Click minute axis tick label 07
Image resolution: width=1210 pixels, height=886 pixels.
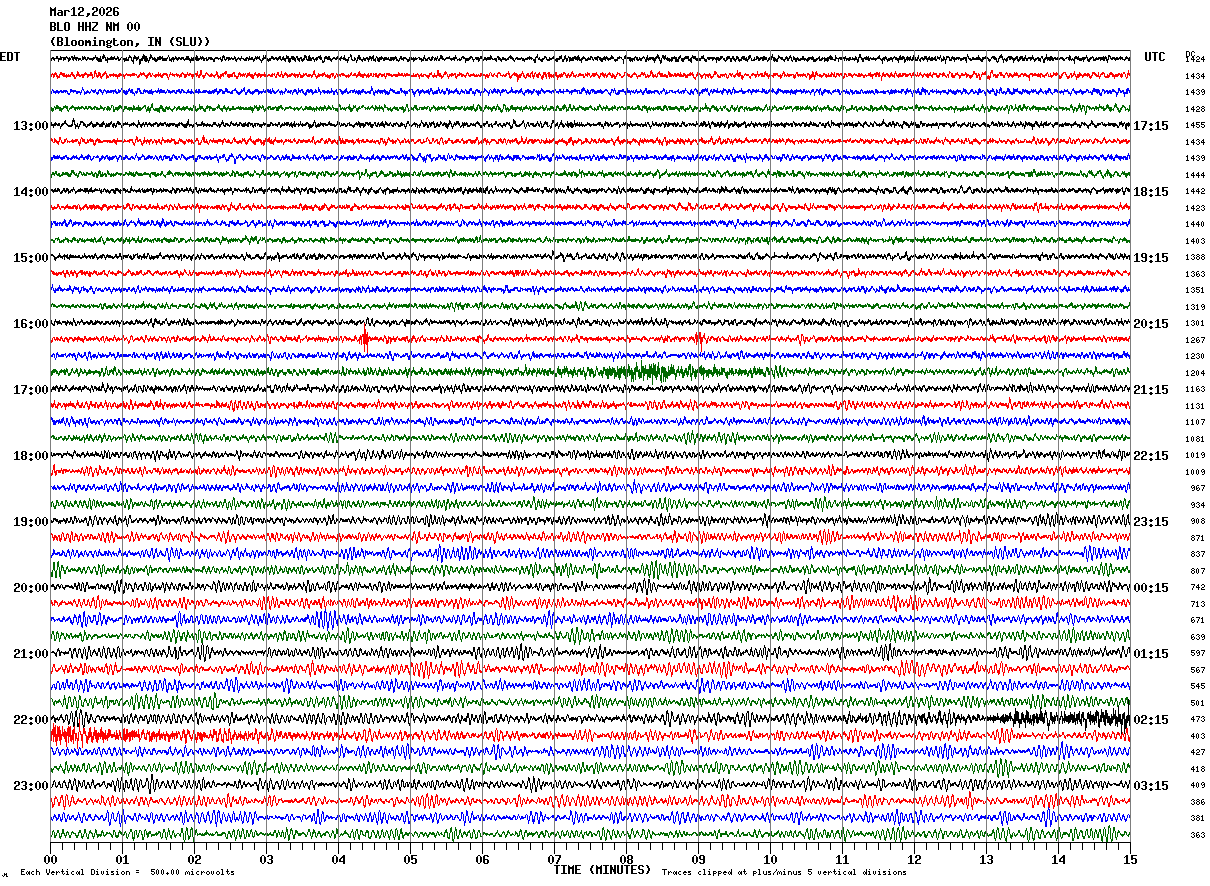pos(554,860)
